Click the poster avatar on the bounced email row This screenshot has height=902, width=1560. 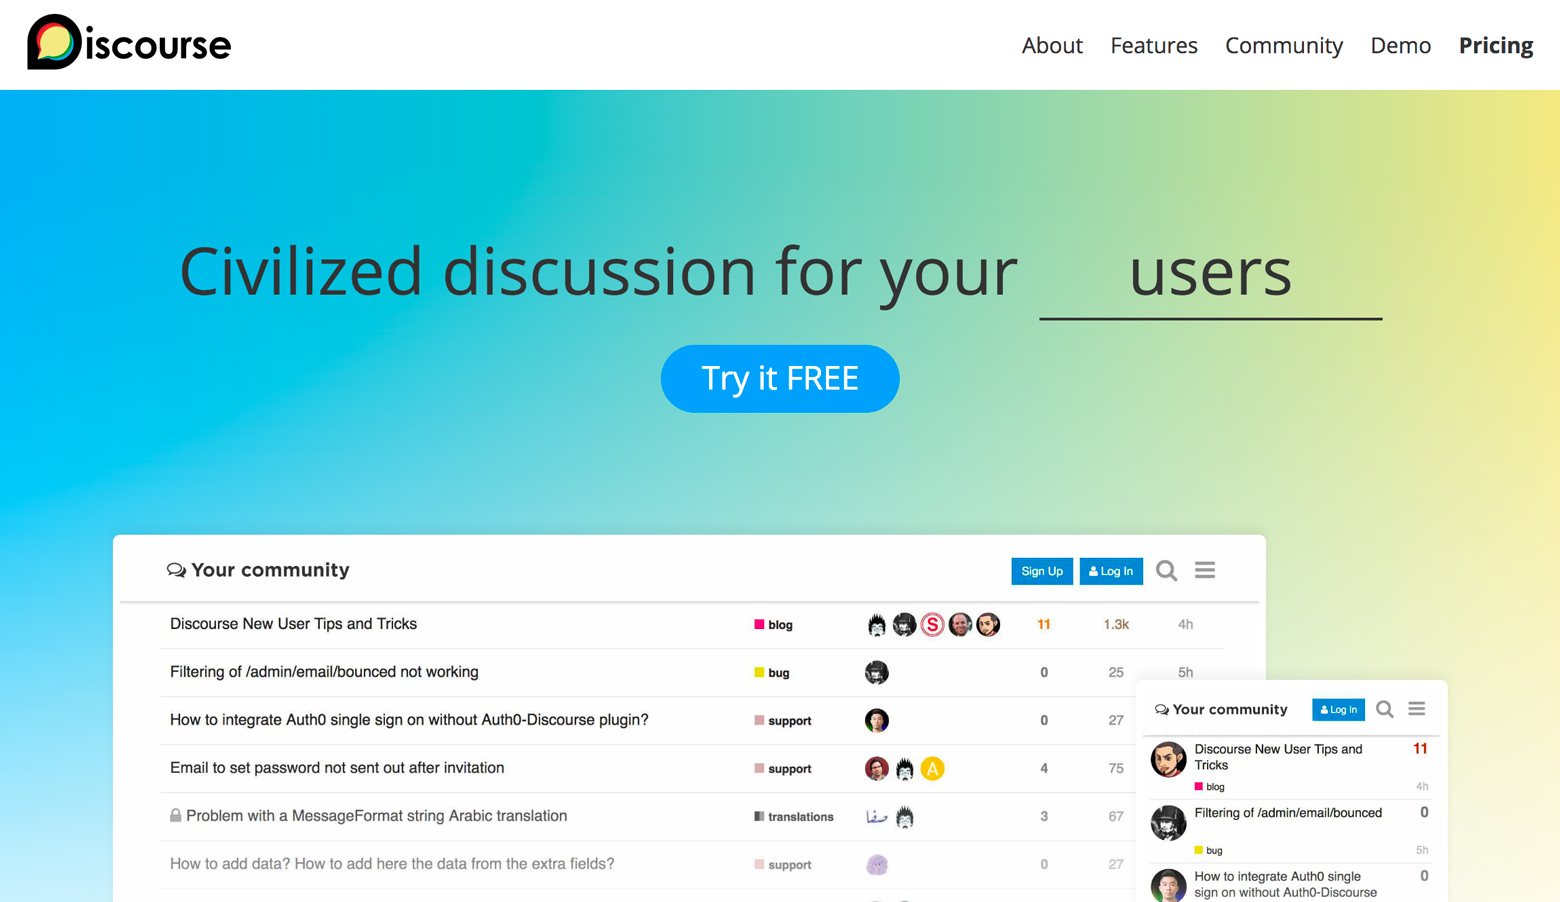[876, 673]
